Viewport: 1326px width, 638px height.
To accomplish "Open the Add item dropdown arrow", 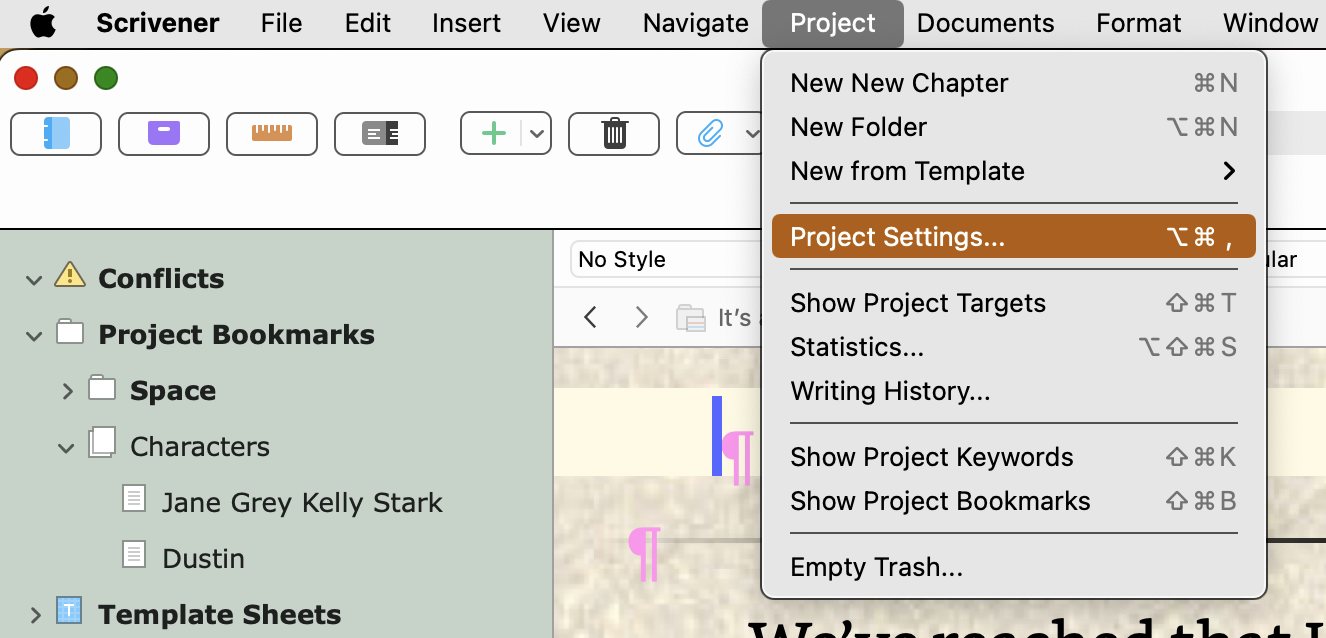I will tap(537, 134).
